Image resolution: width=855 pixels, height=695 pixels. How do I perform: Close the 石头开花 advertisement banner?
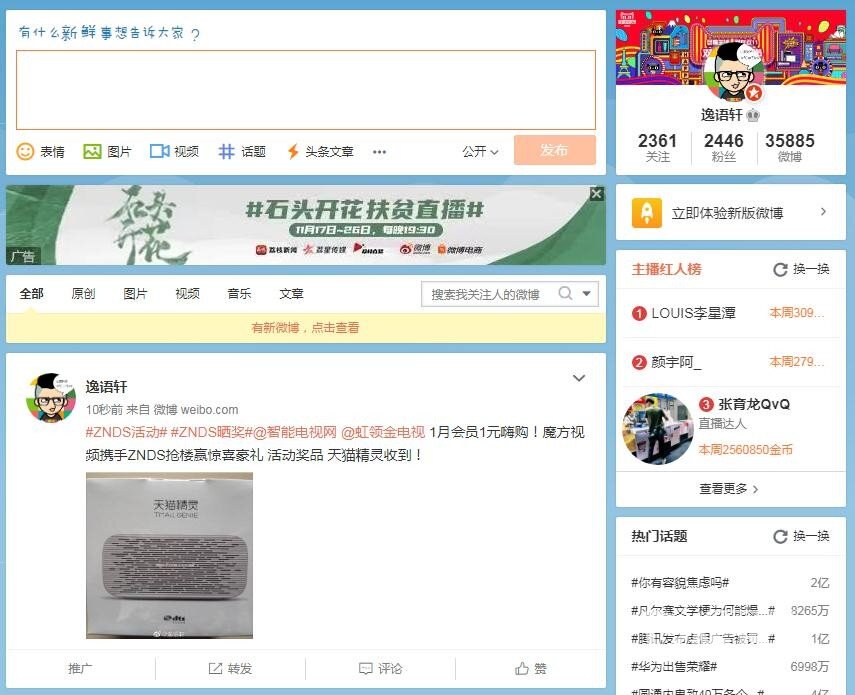pos(597,194)
